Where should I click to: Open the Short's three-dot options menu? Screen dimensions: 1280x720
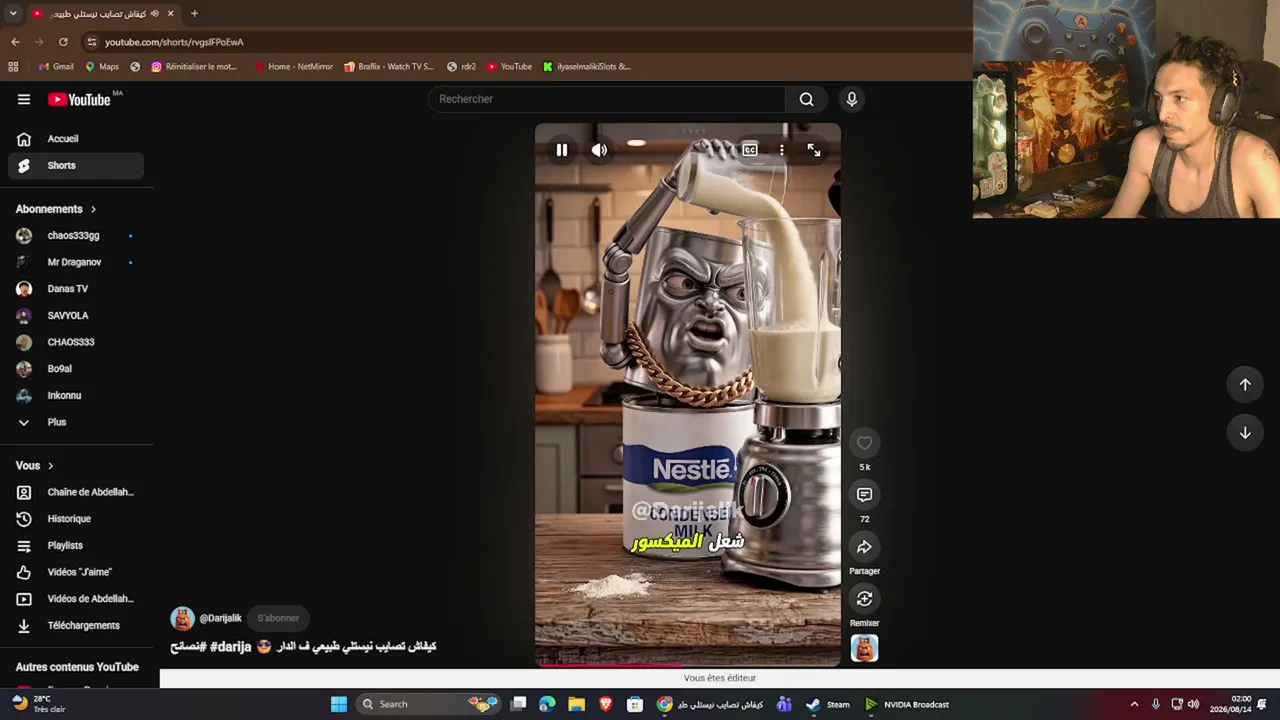[782, 150]
